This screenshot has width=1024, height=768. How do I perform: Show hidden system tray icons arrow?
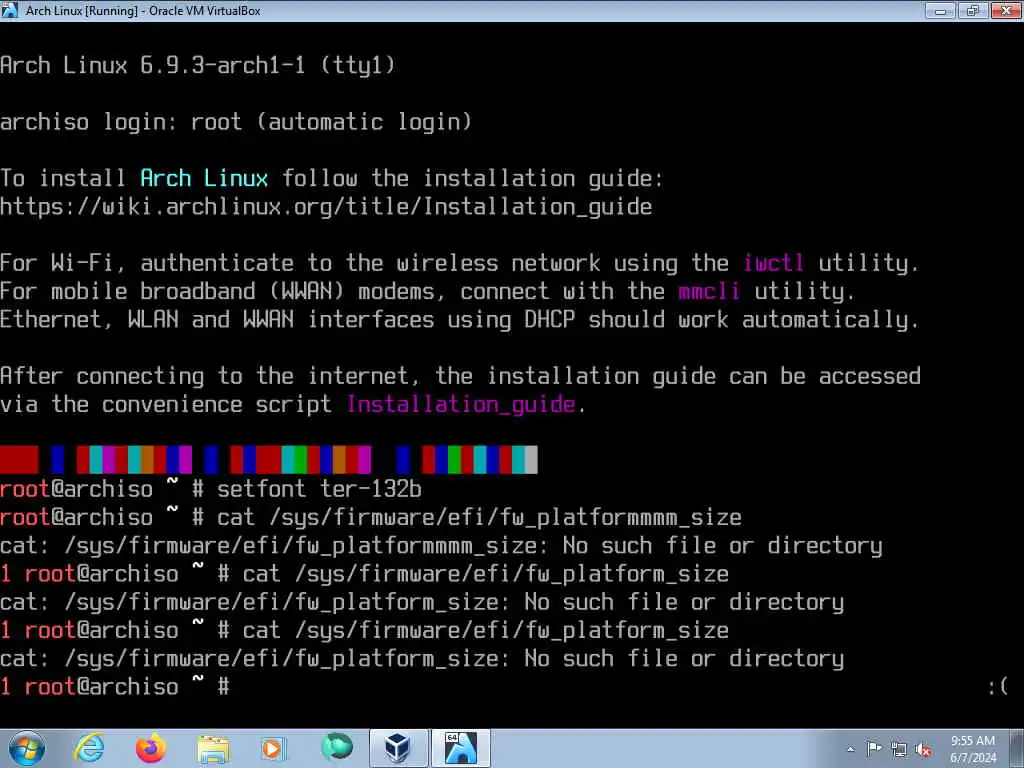[x=850, y=749]
